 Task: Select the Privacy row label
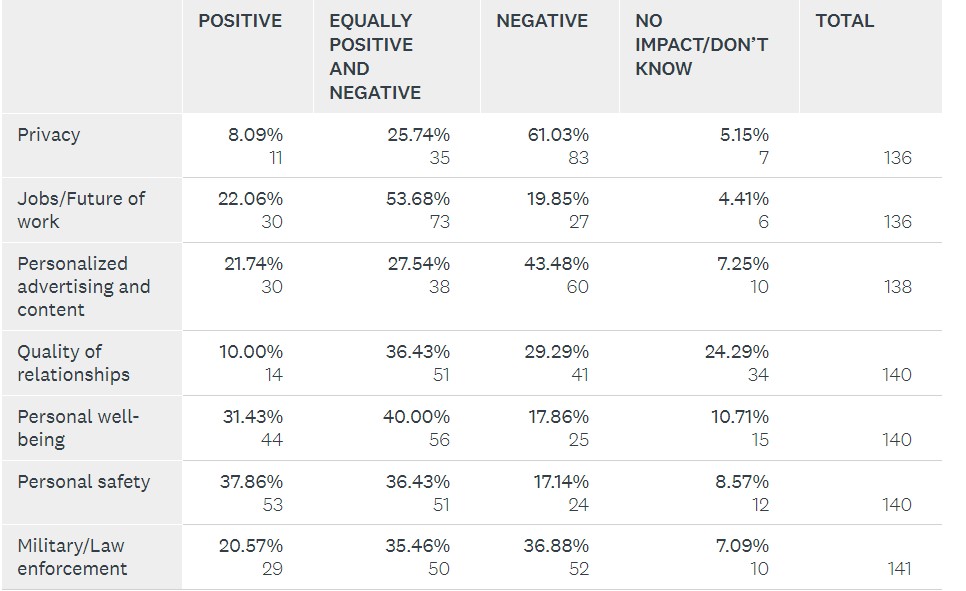coord(48,135)
